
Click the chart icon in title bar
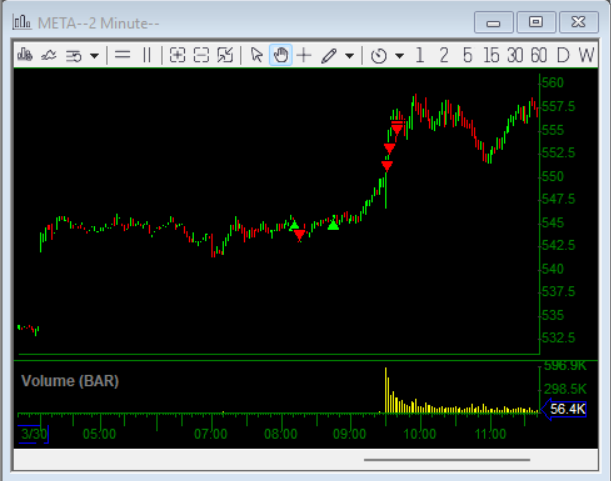[21, 22]
